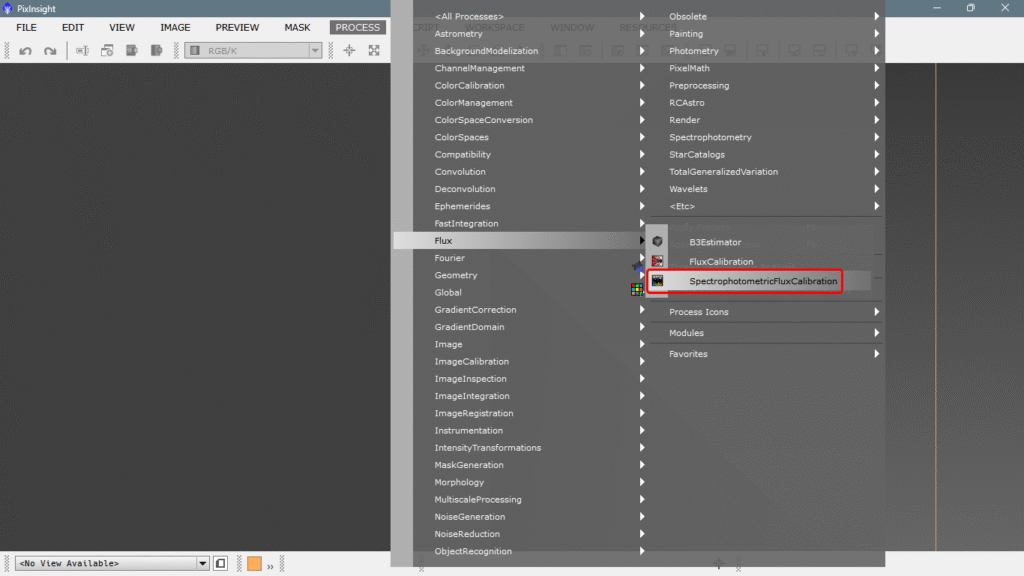Click the B3Estimator process icon
The height and width of the screenshot is (576, 1024).
click(658, 242)
